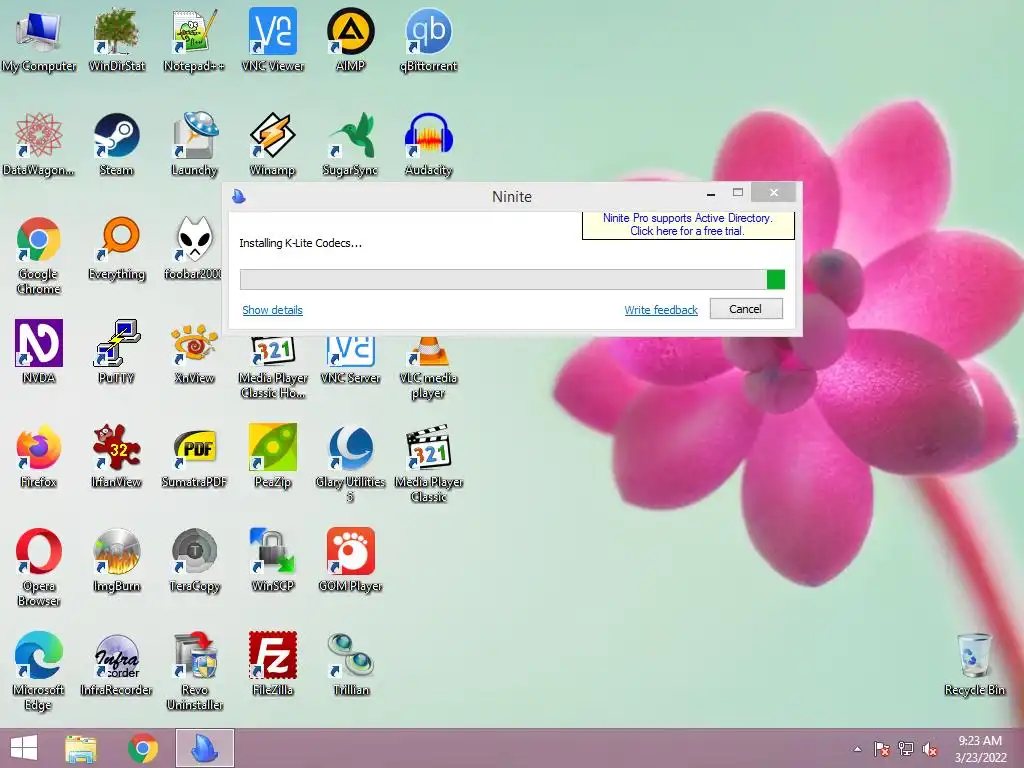1024x768 pixels.
Task: Select the SumatraPDF desktop shortcut
Action: click(194, 457)
